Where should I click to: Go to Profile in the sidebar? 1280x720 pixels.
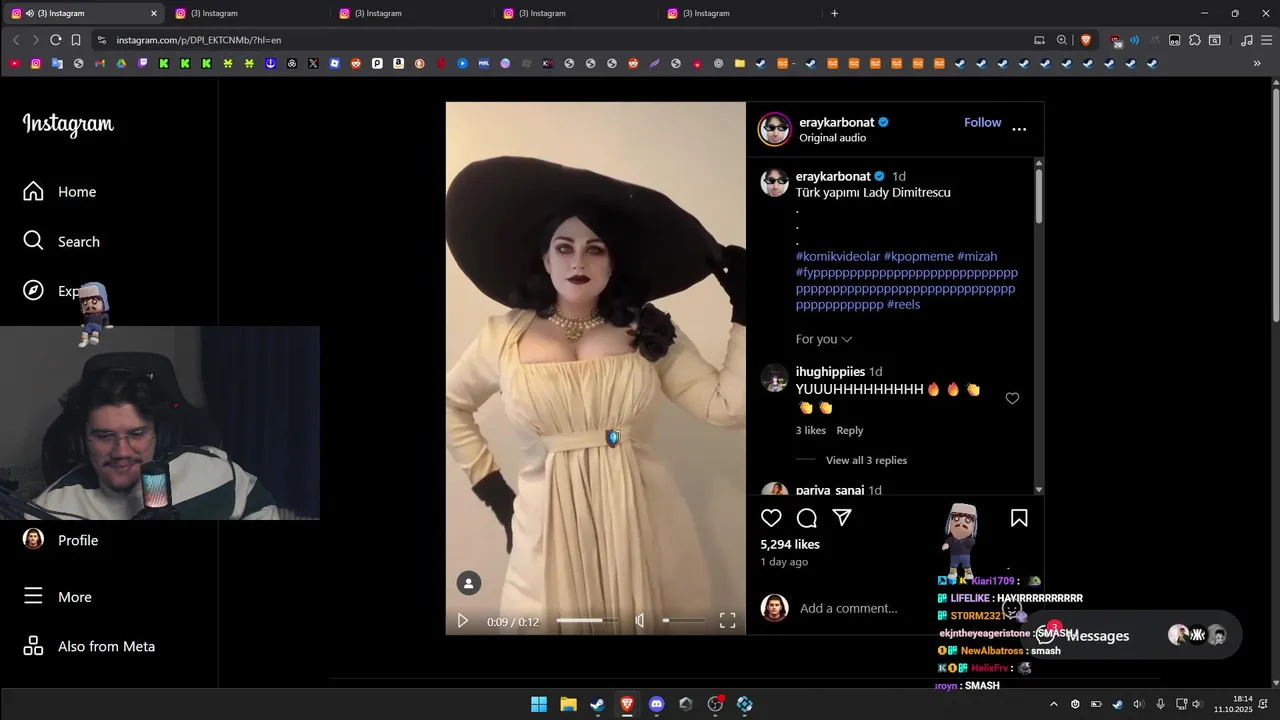[x=61, y=540]
